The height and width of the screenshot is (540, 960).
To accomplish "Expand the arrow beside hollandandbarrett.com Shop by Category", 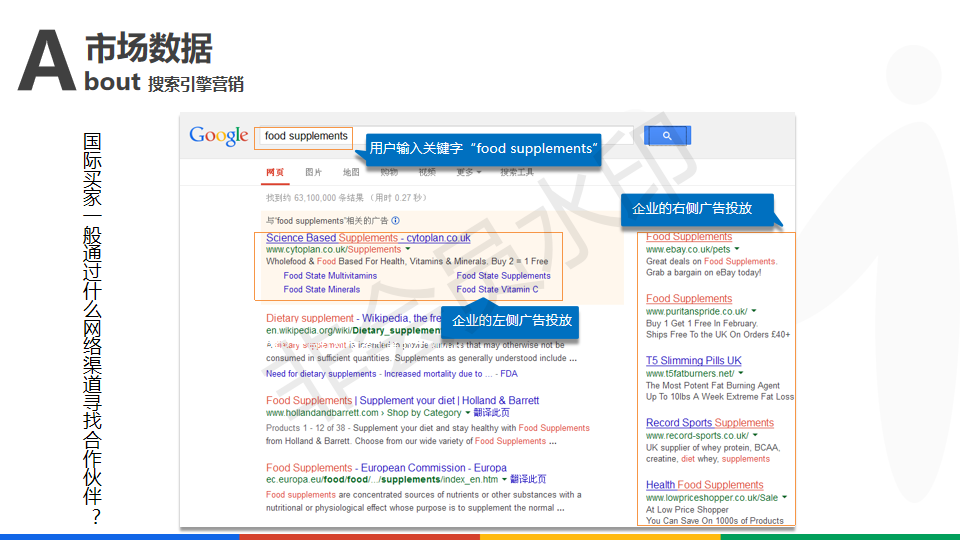I will pyautogui.click(x=467, y=413).
